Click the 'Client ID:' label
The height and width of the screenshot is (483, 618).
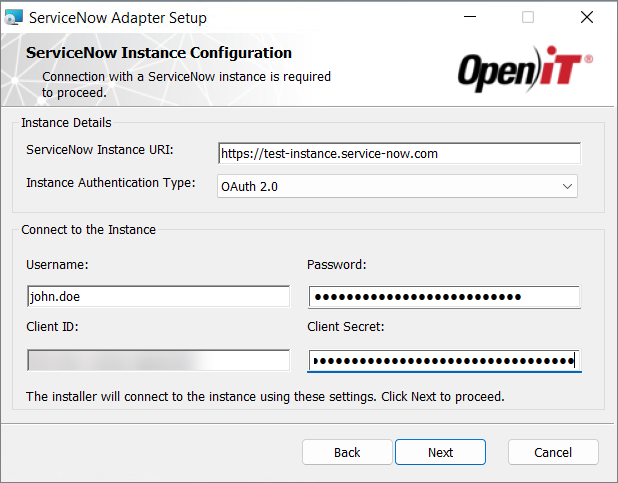pyautogui.click(x=52, y=326)
